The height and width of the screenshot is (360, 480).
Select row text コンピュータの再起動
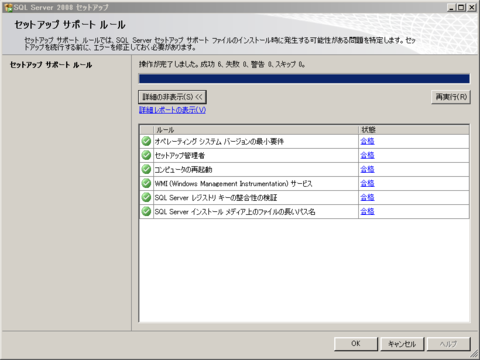pos(183,169)
